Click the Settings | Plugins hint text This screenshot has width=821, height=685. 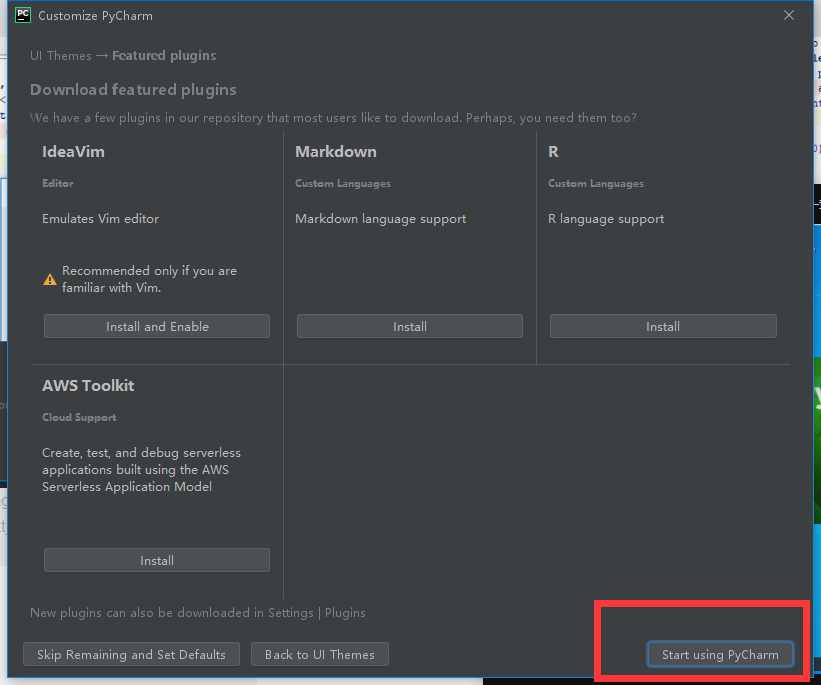click(197, 613)
